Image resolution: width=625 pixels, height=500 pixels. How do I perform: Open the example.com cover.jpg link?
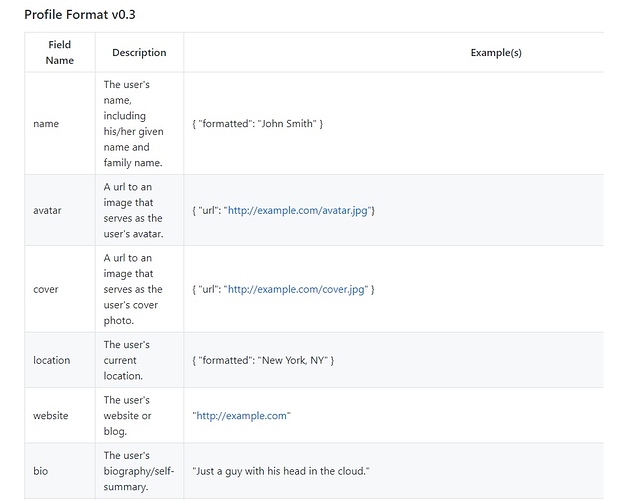(296, 289)
